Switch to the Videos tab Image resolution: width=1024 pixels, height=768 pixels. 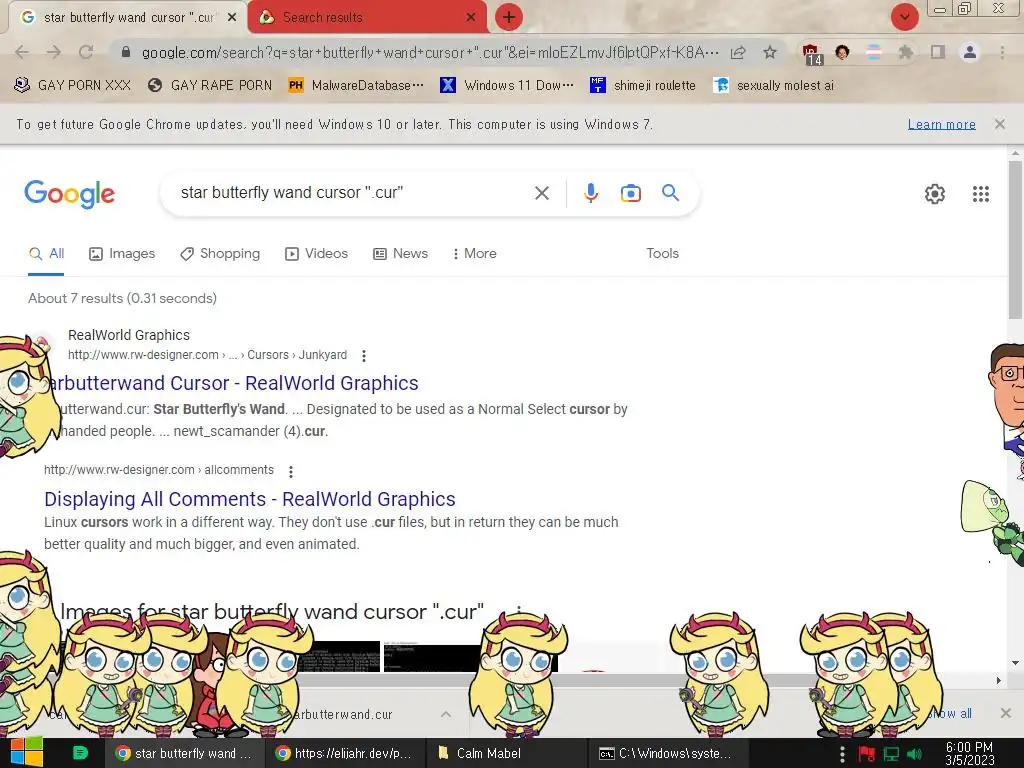coord(317,253)
